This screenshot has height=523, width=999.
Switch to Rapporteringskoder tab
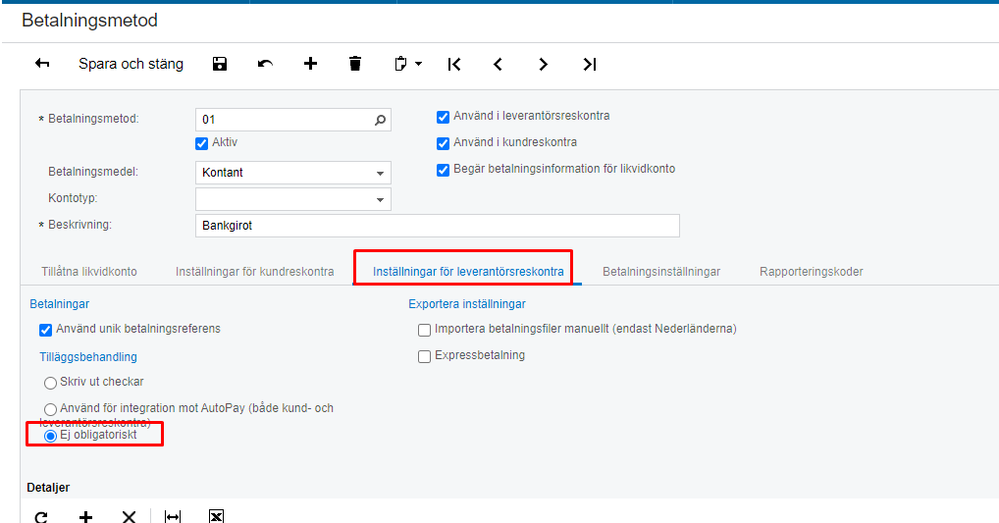coord(811,271)
